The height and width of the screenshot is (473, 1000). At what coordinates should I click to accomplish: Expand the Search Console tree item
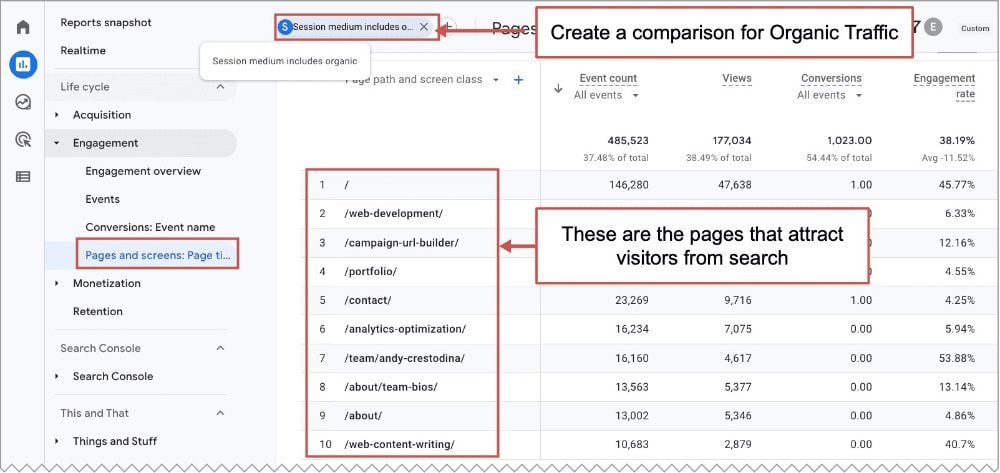(x=57, y=376)
